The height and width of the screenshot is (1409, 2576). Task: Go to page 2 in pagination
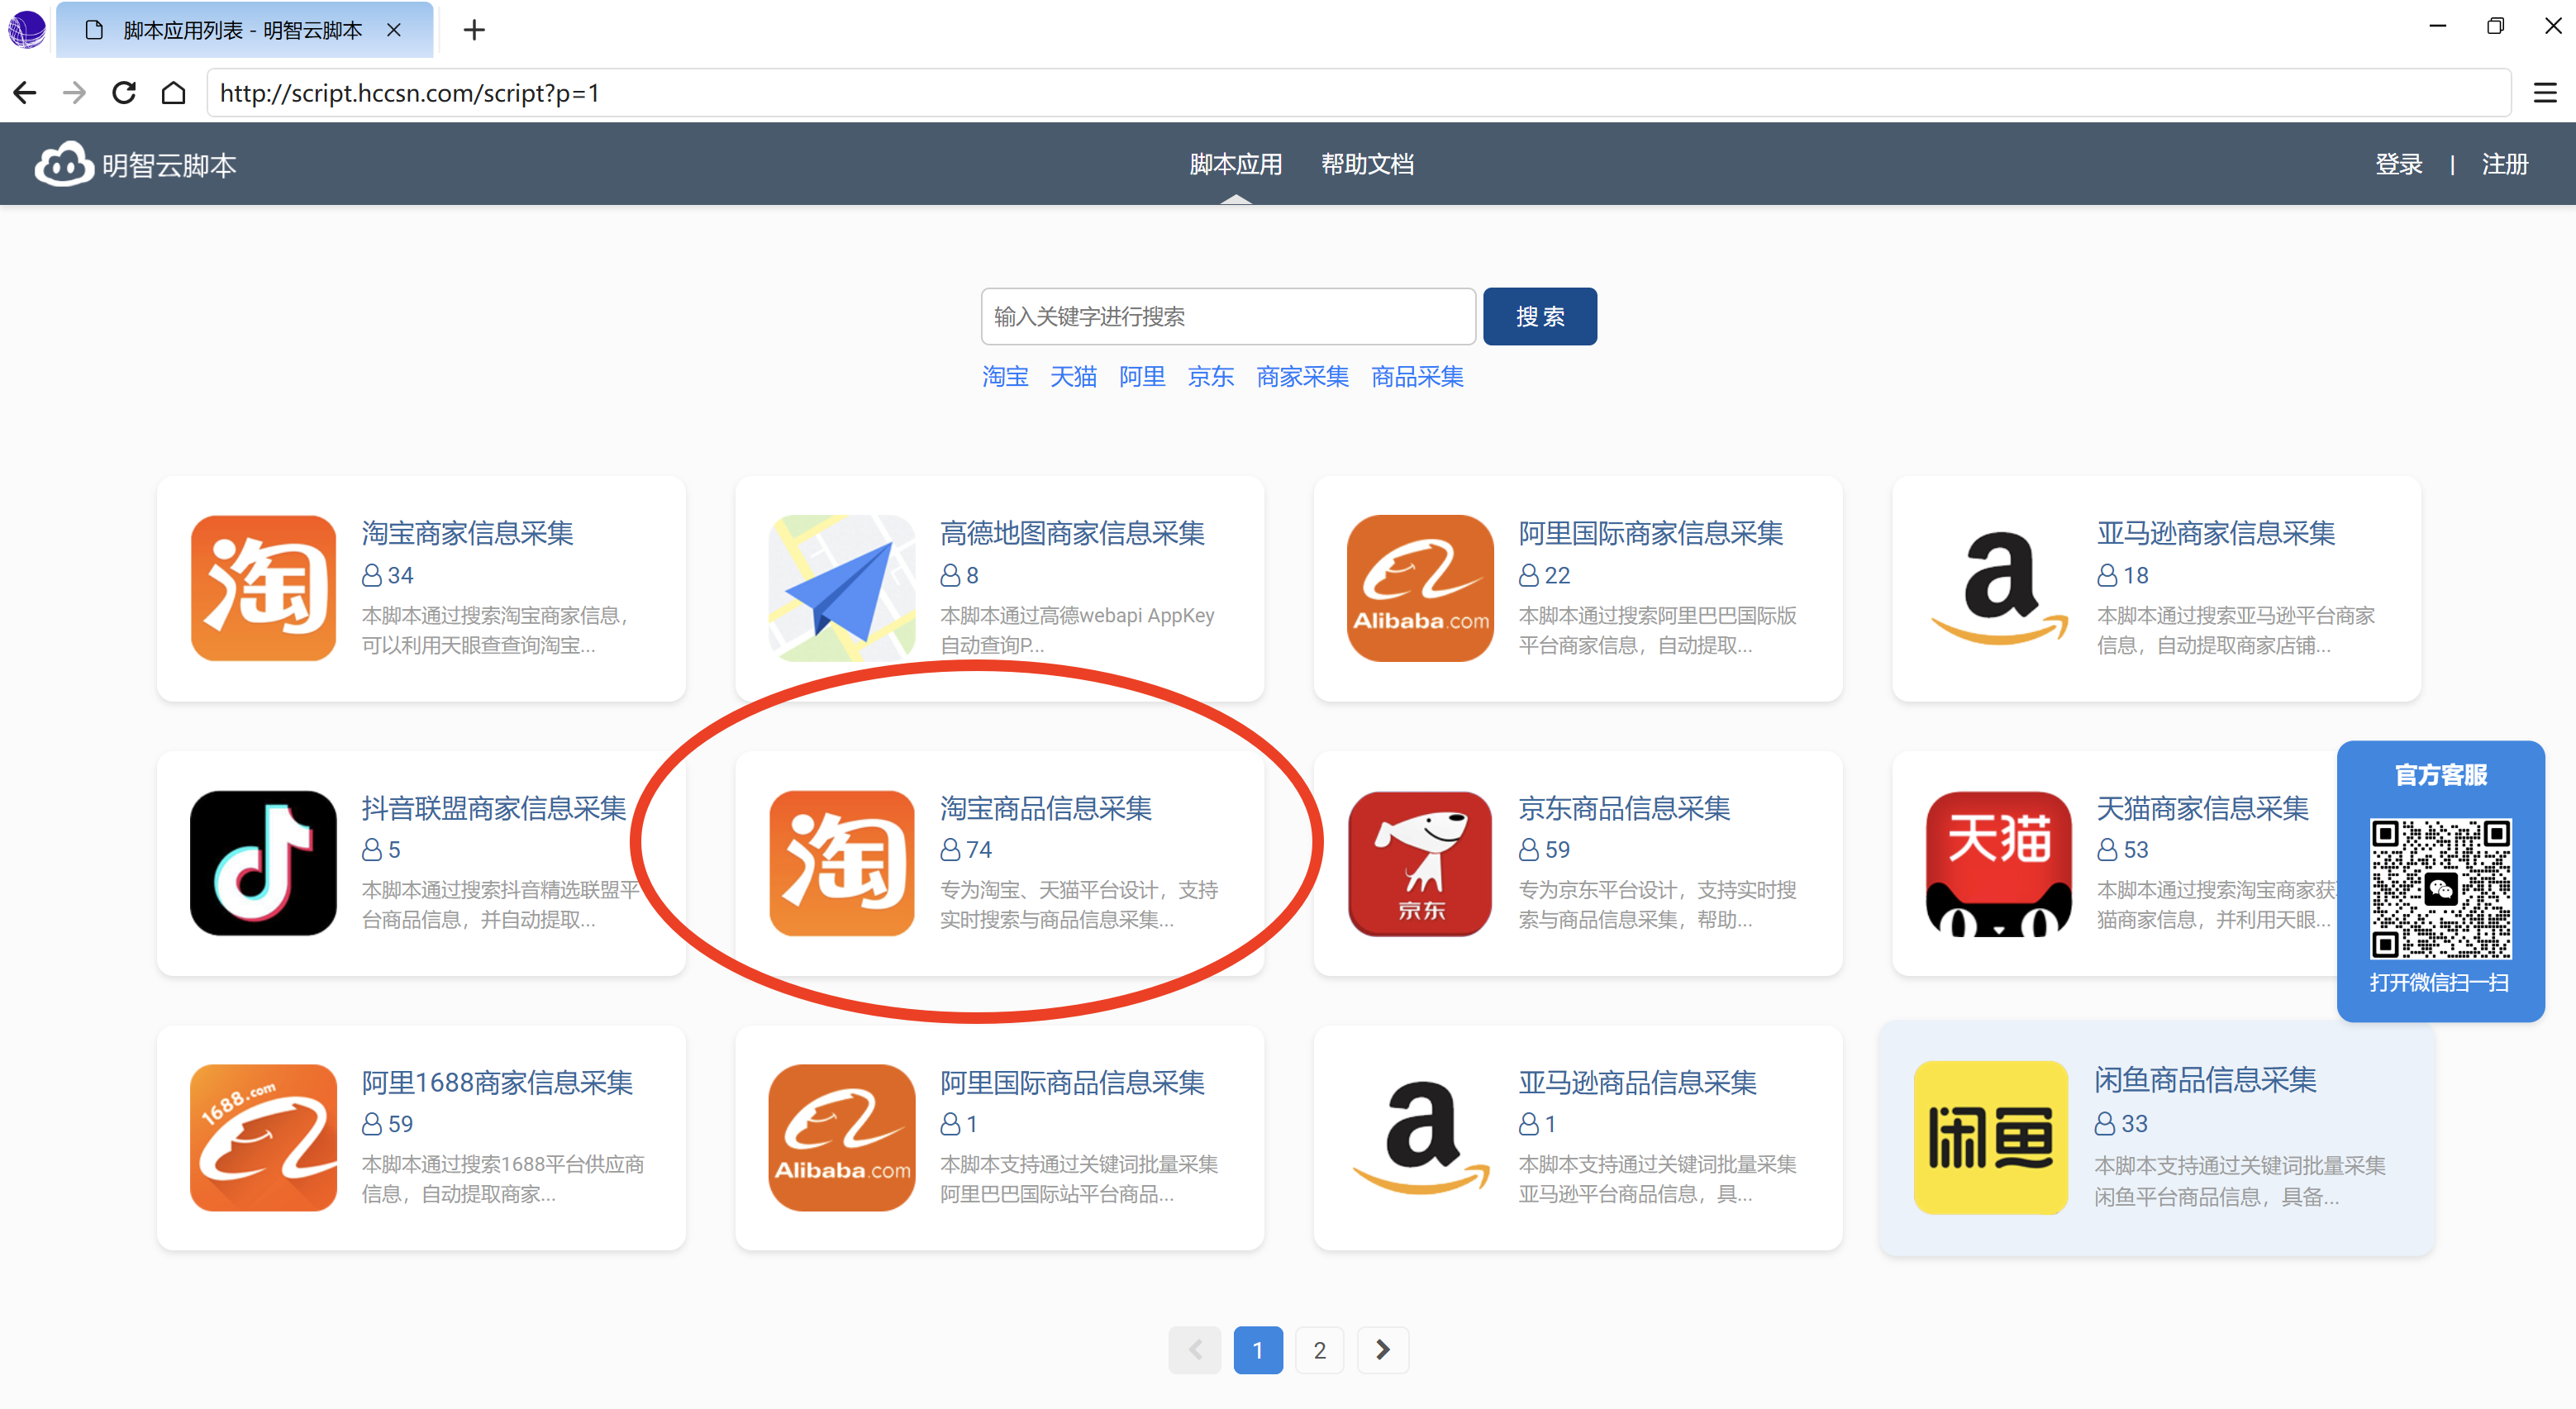tap(1320, 1350)
